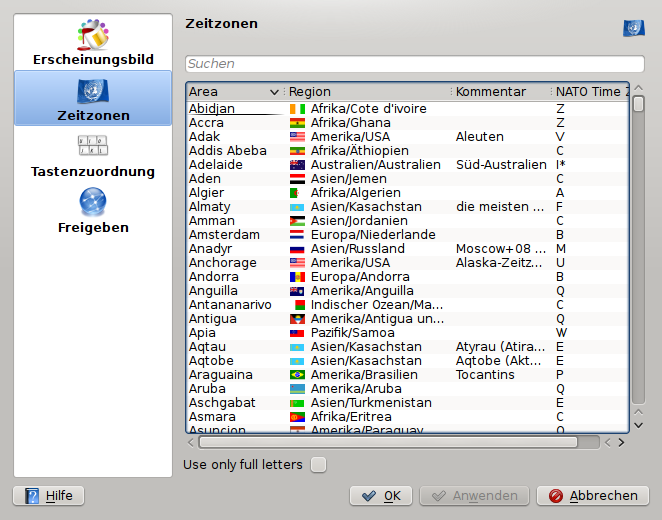Click the Eritrea flag in Asmara row
The height and width of the screenshot is (520, 662).
pos(297,417)
